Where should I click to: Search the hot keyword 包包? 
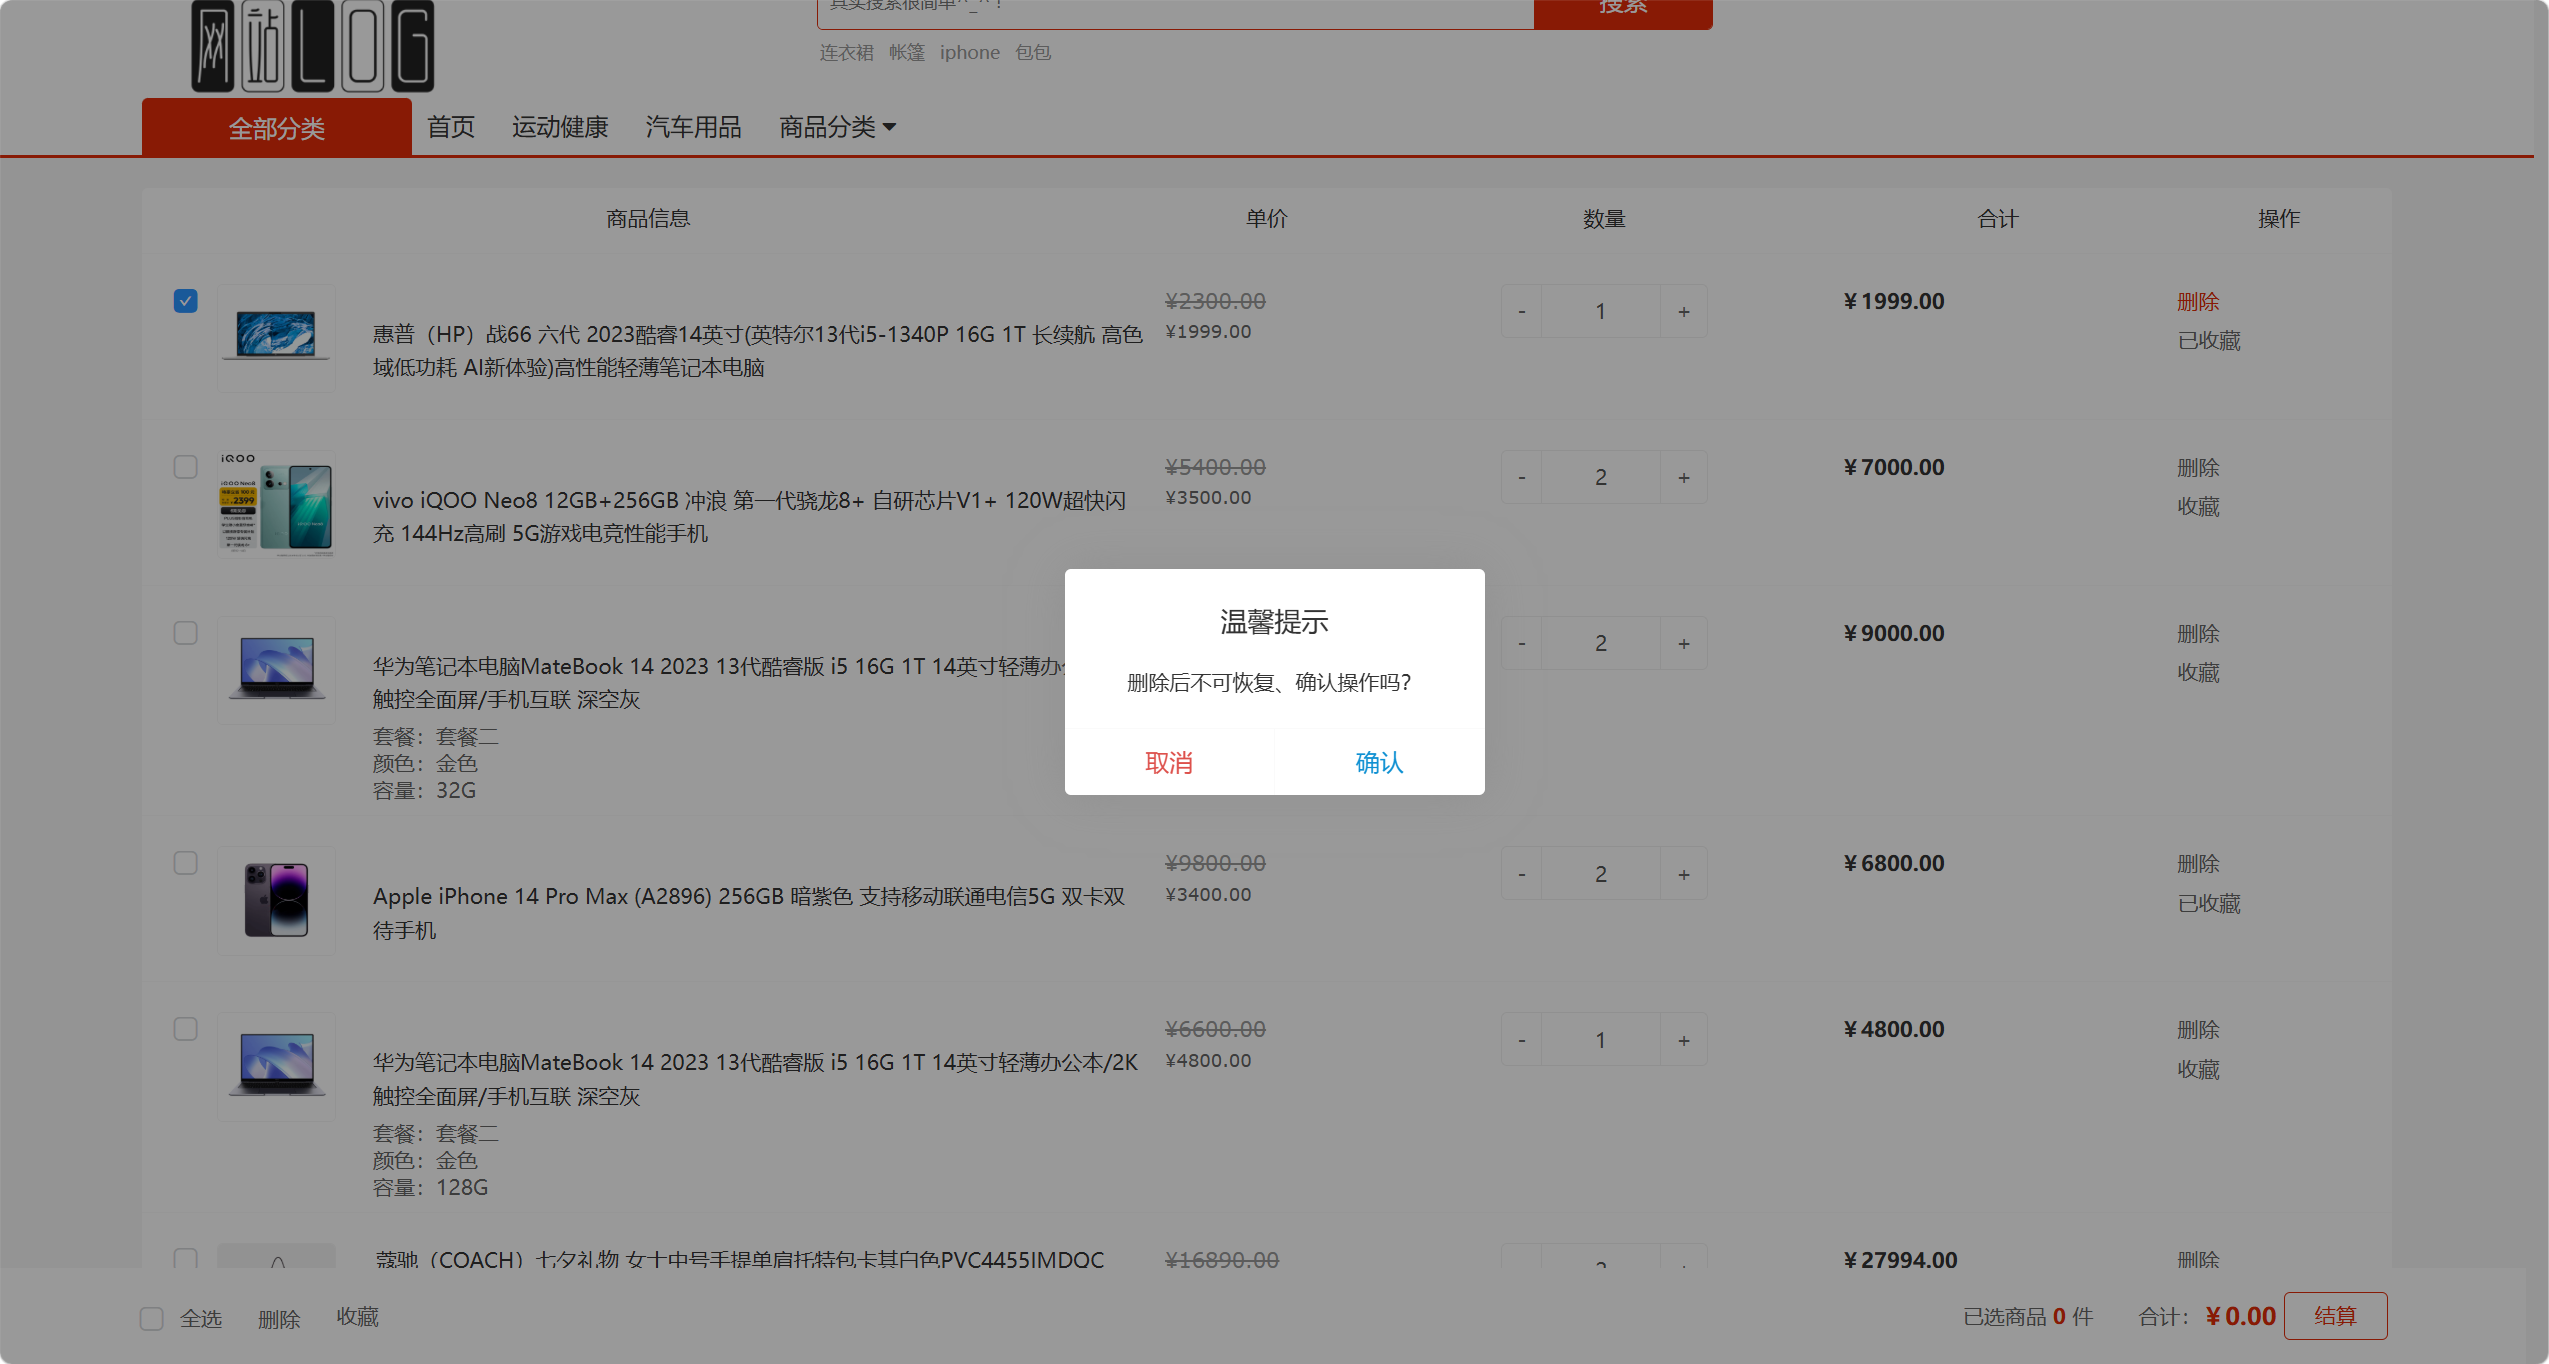1033,53
